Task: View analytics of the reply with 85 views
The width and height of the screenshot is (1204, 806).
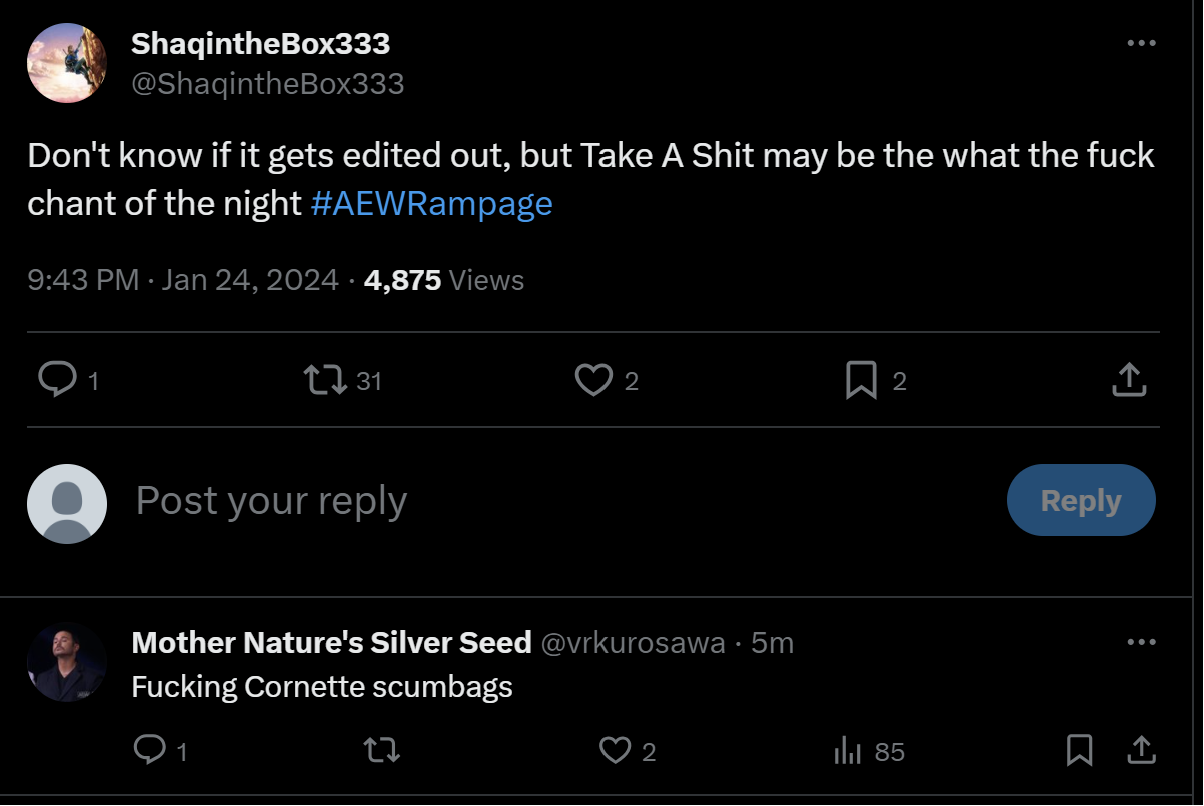Action: coord(848,750)
